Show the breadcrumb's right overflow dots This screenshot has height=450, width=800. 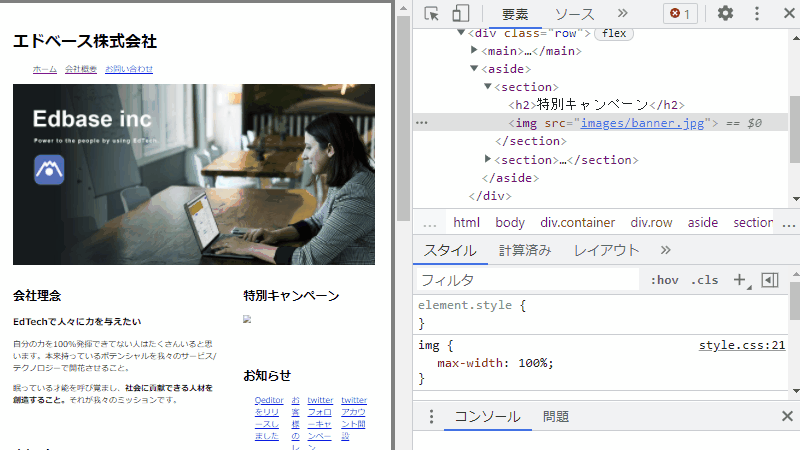point(788,223)
